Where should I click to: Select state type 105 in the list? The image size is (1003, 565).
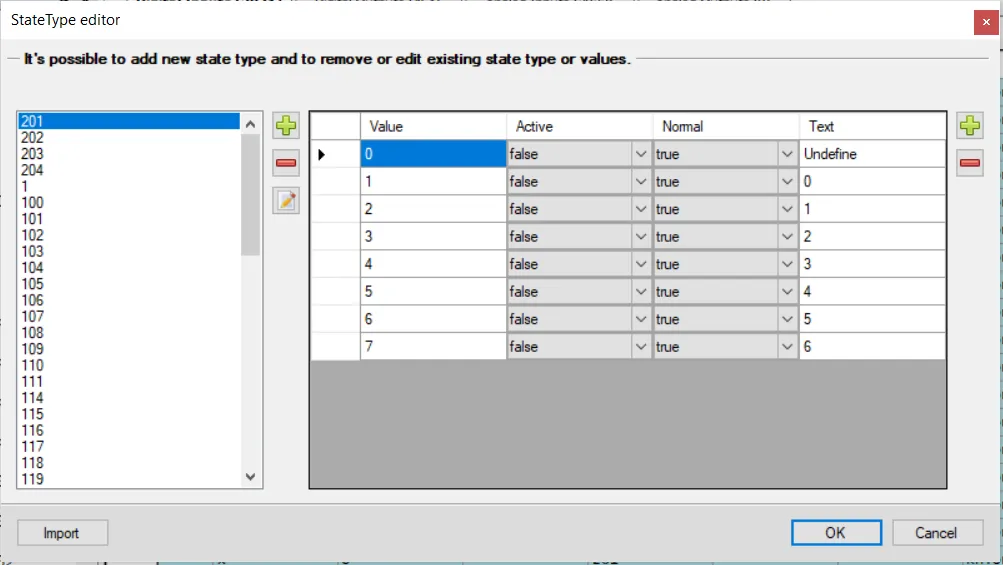[x=129, y=284]
